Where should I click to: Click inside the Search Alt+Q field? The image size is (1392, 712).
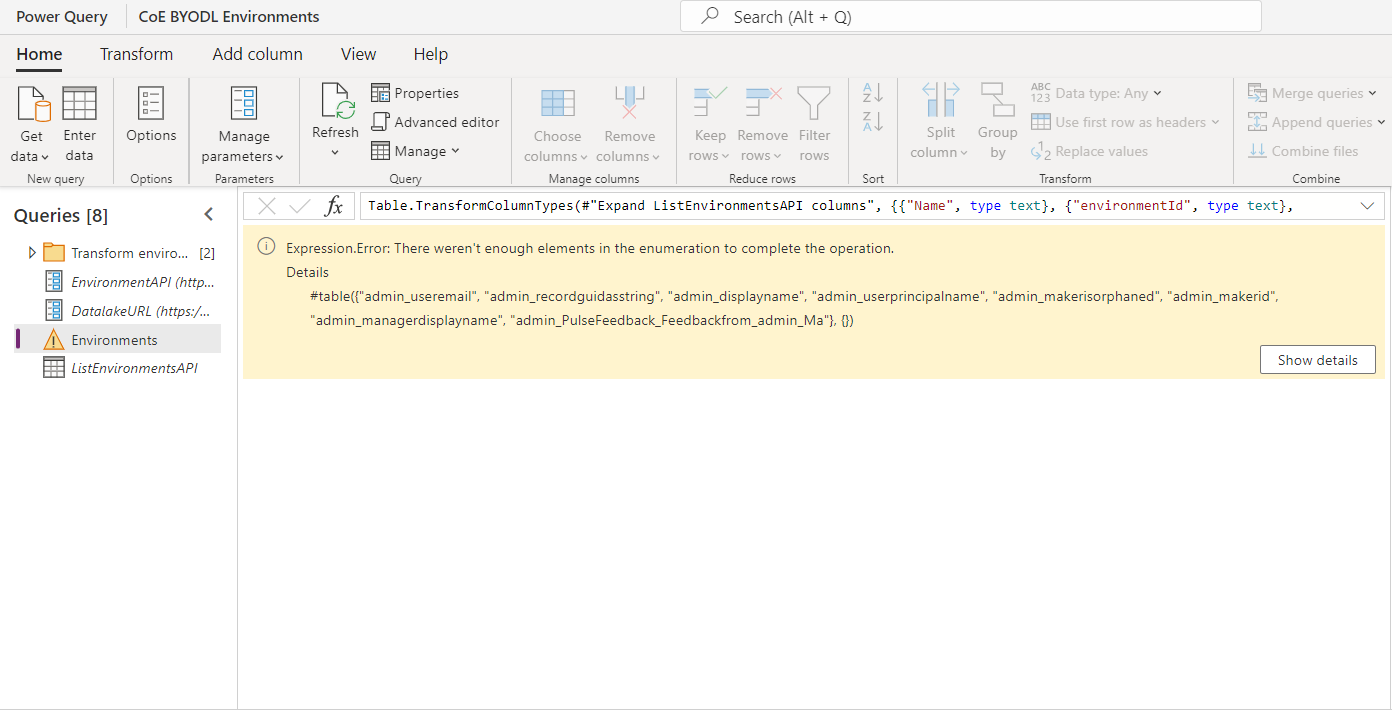coord(970,16)
